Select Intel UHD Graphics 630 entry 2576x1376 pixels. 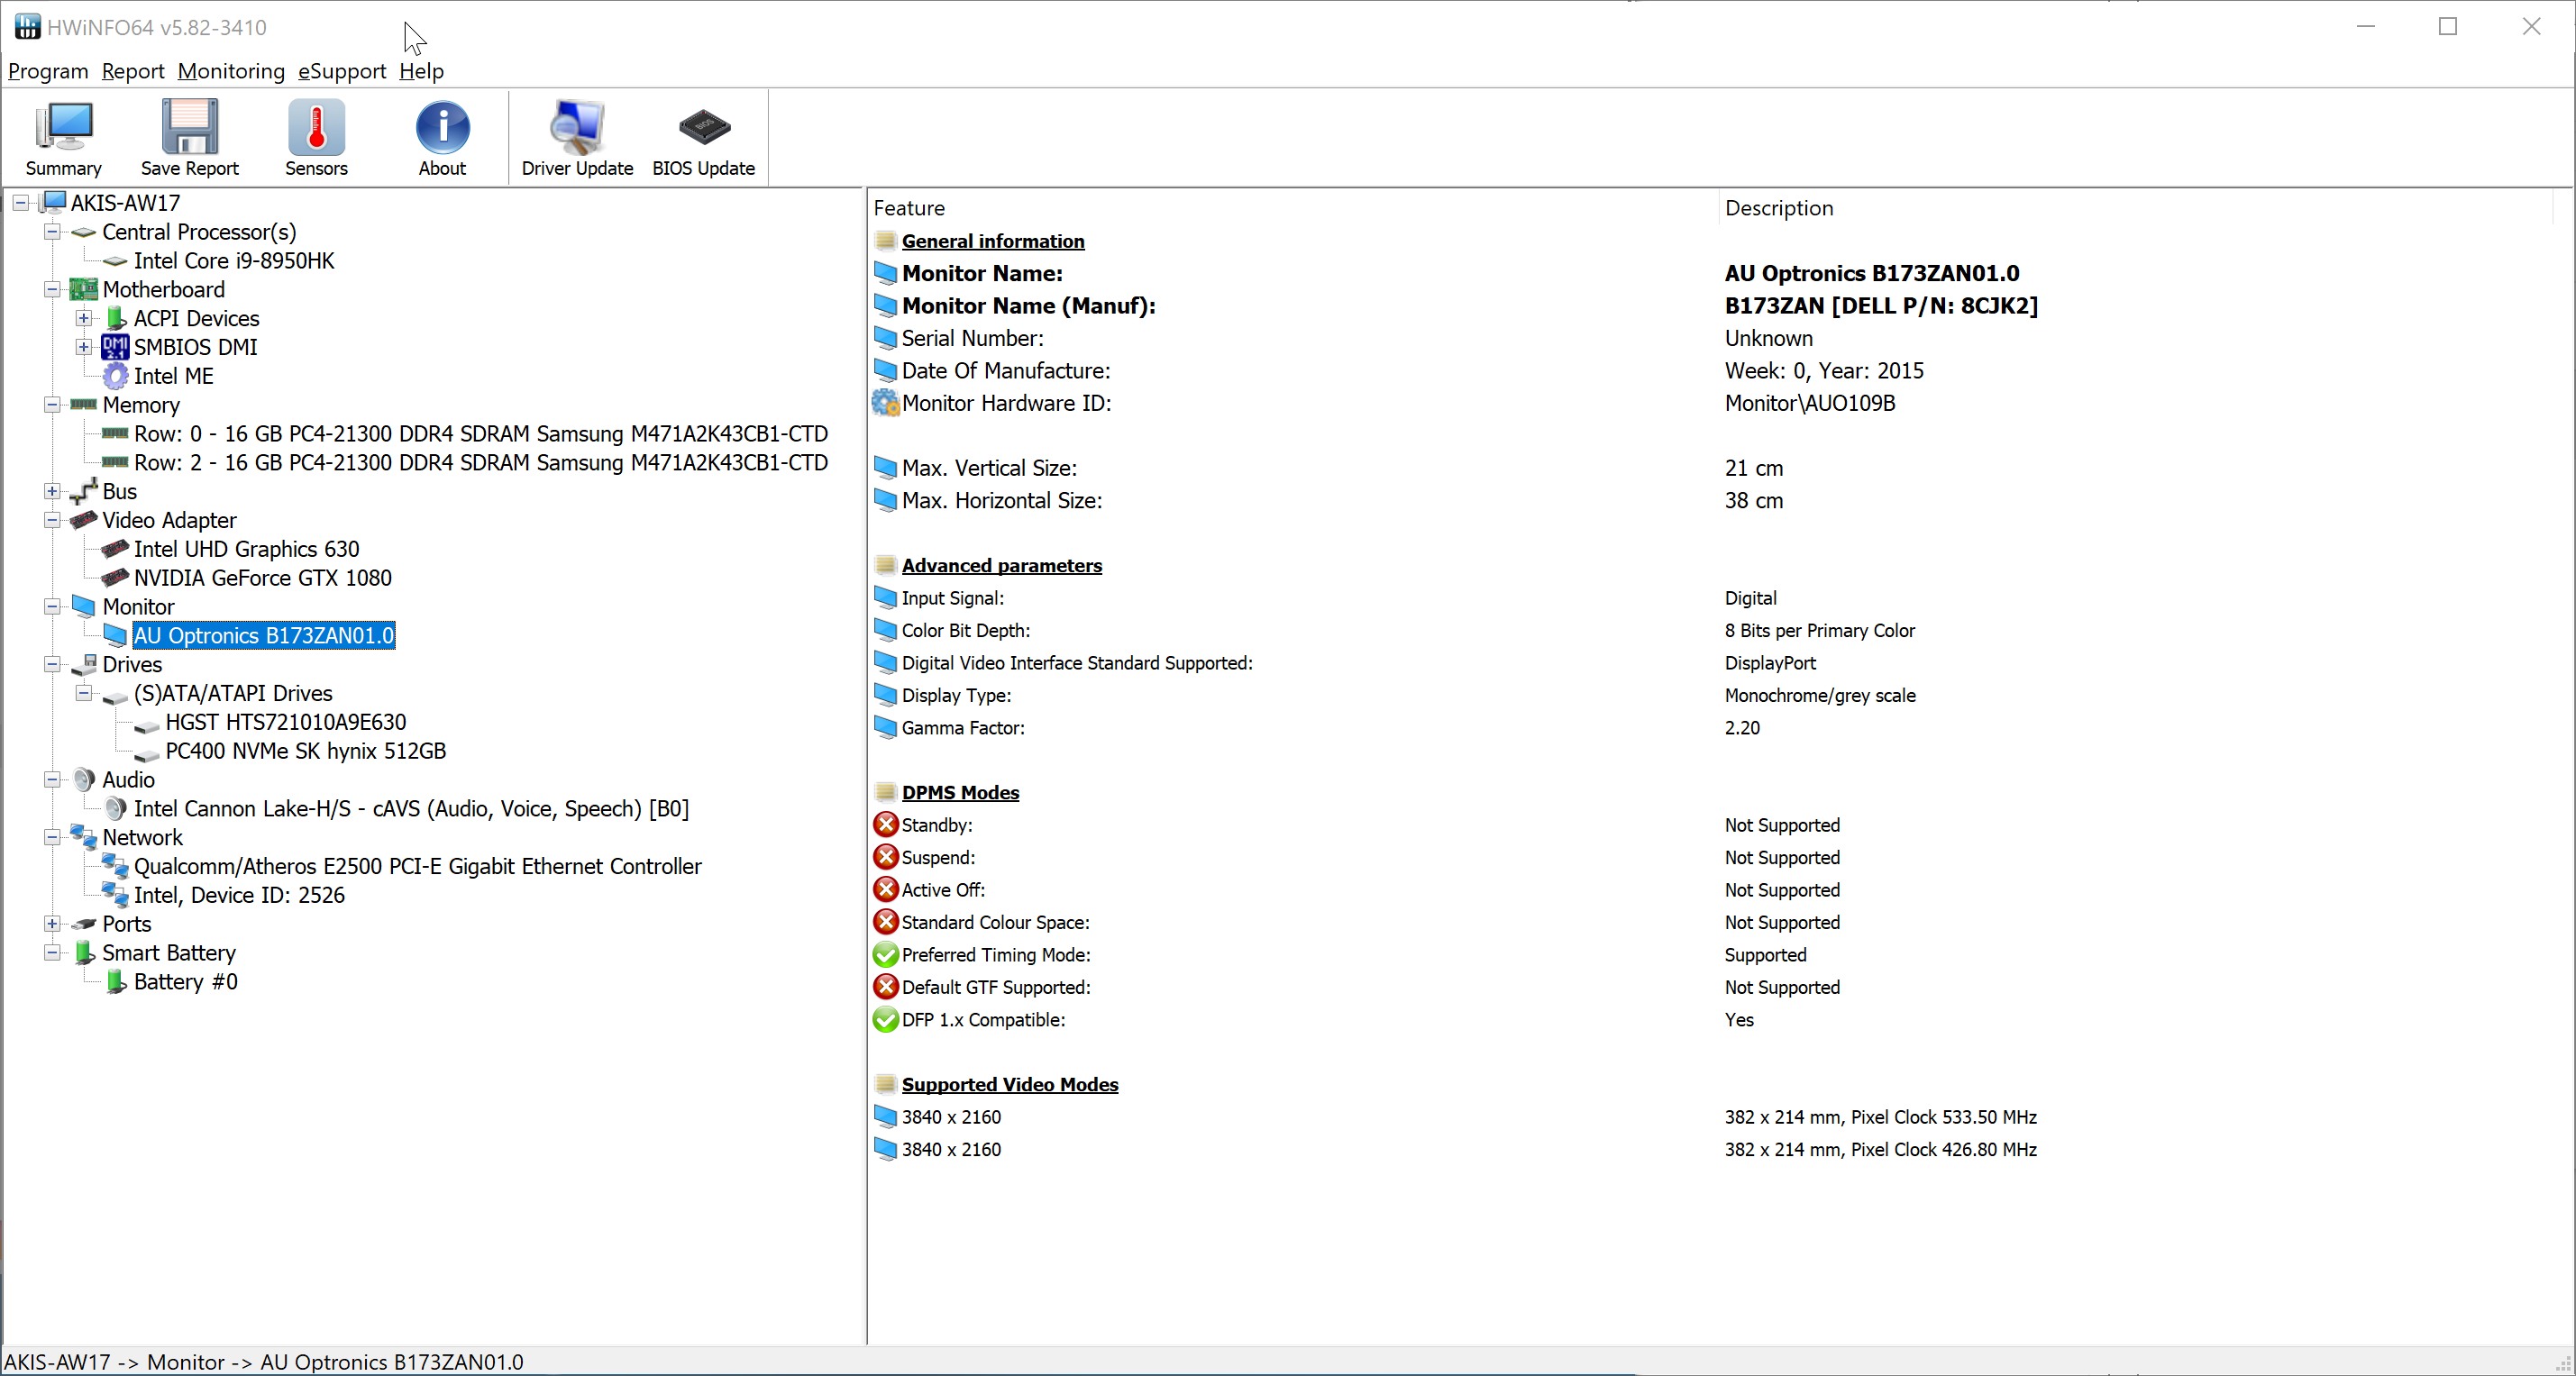pos(246,549)
